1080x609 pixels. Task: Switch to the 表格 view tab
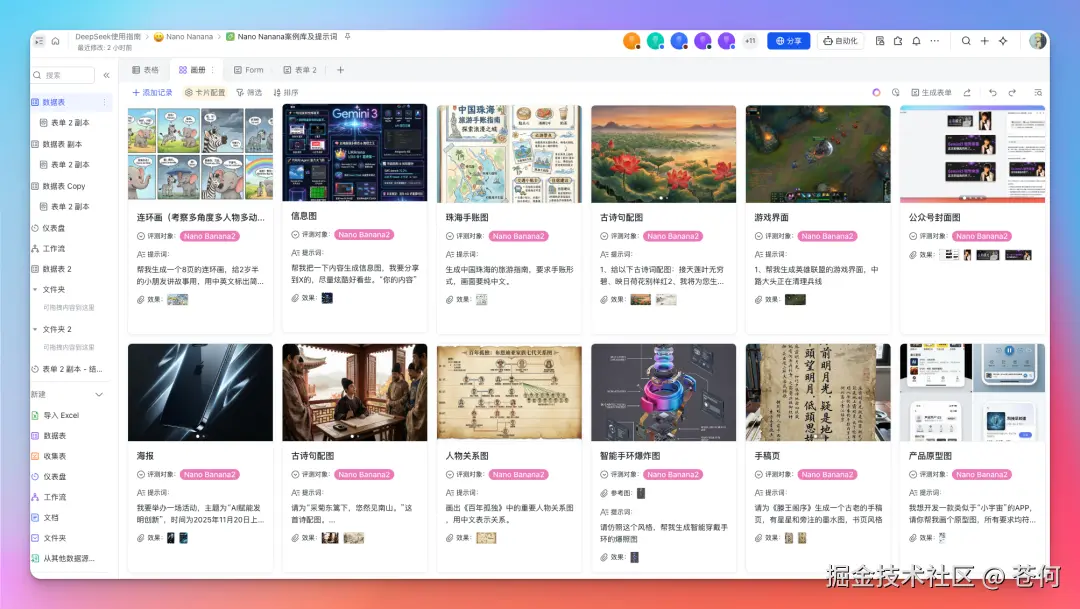[150, 70]
